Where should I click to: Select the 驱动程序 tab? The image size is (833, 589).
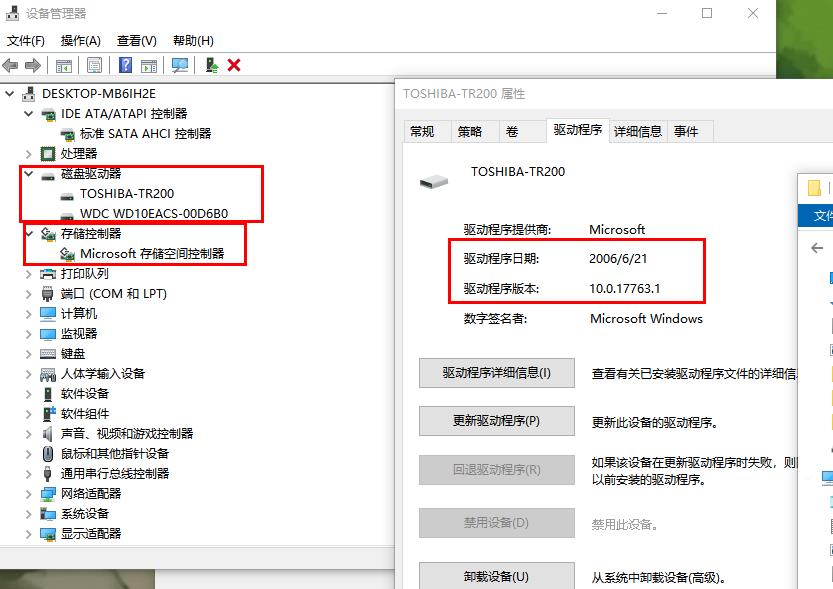tap(577, 130)
